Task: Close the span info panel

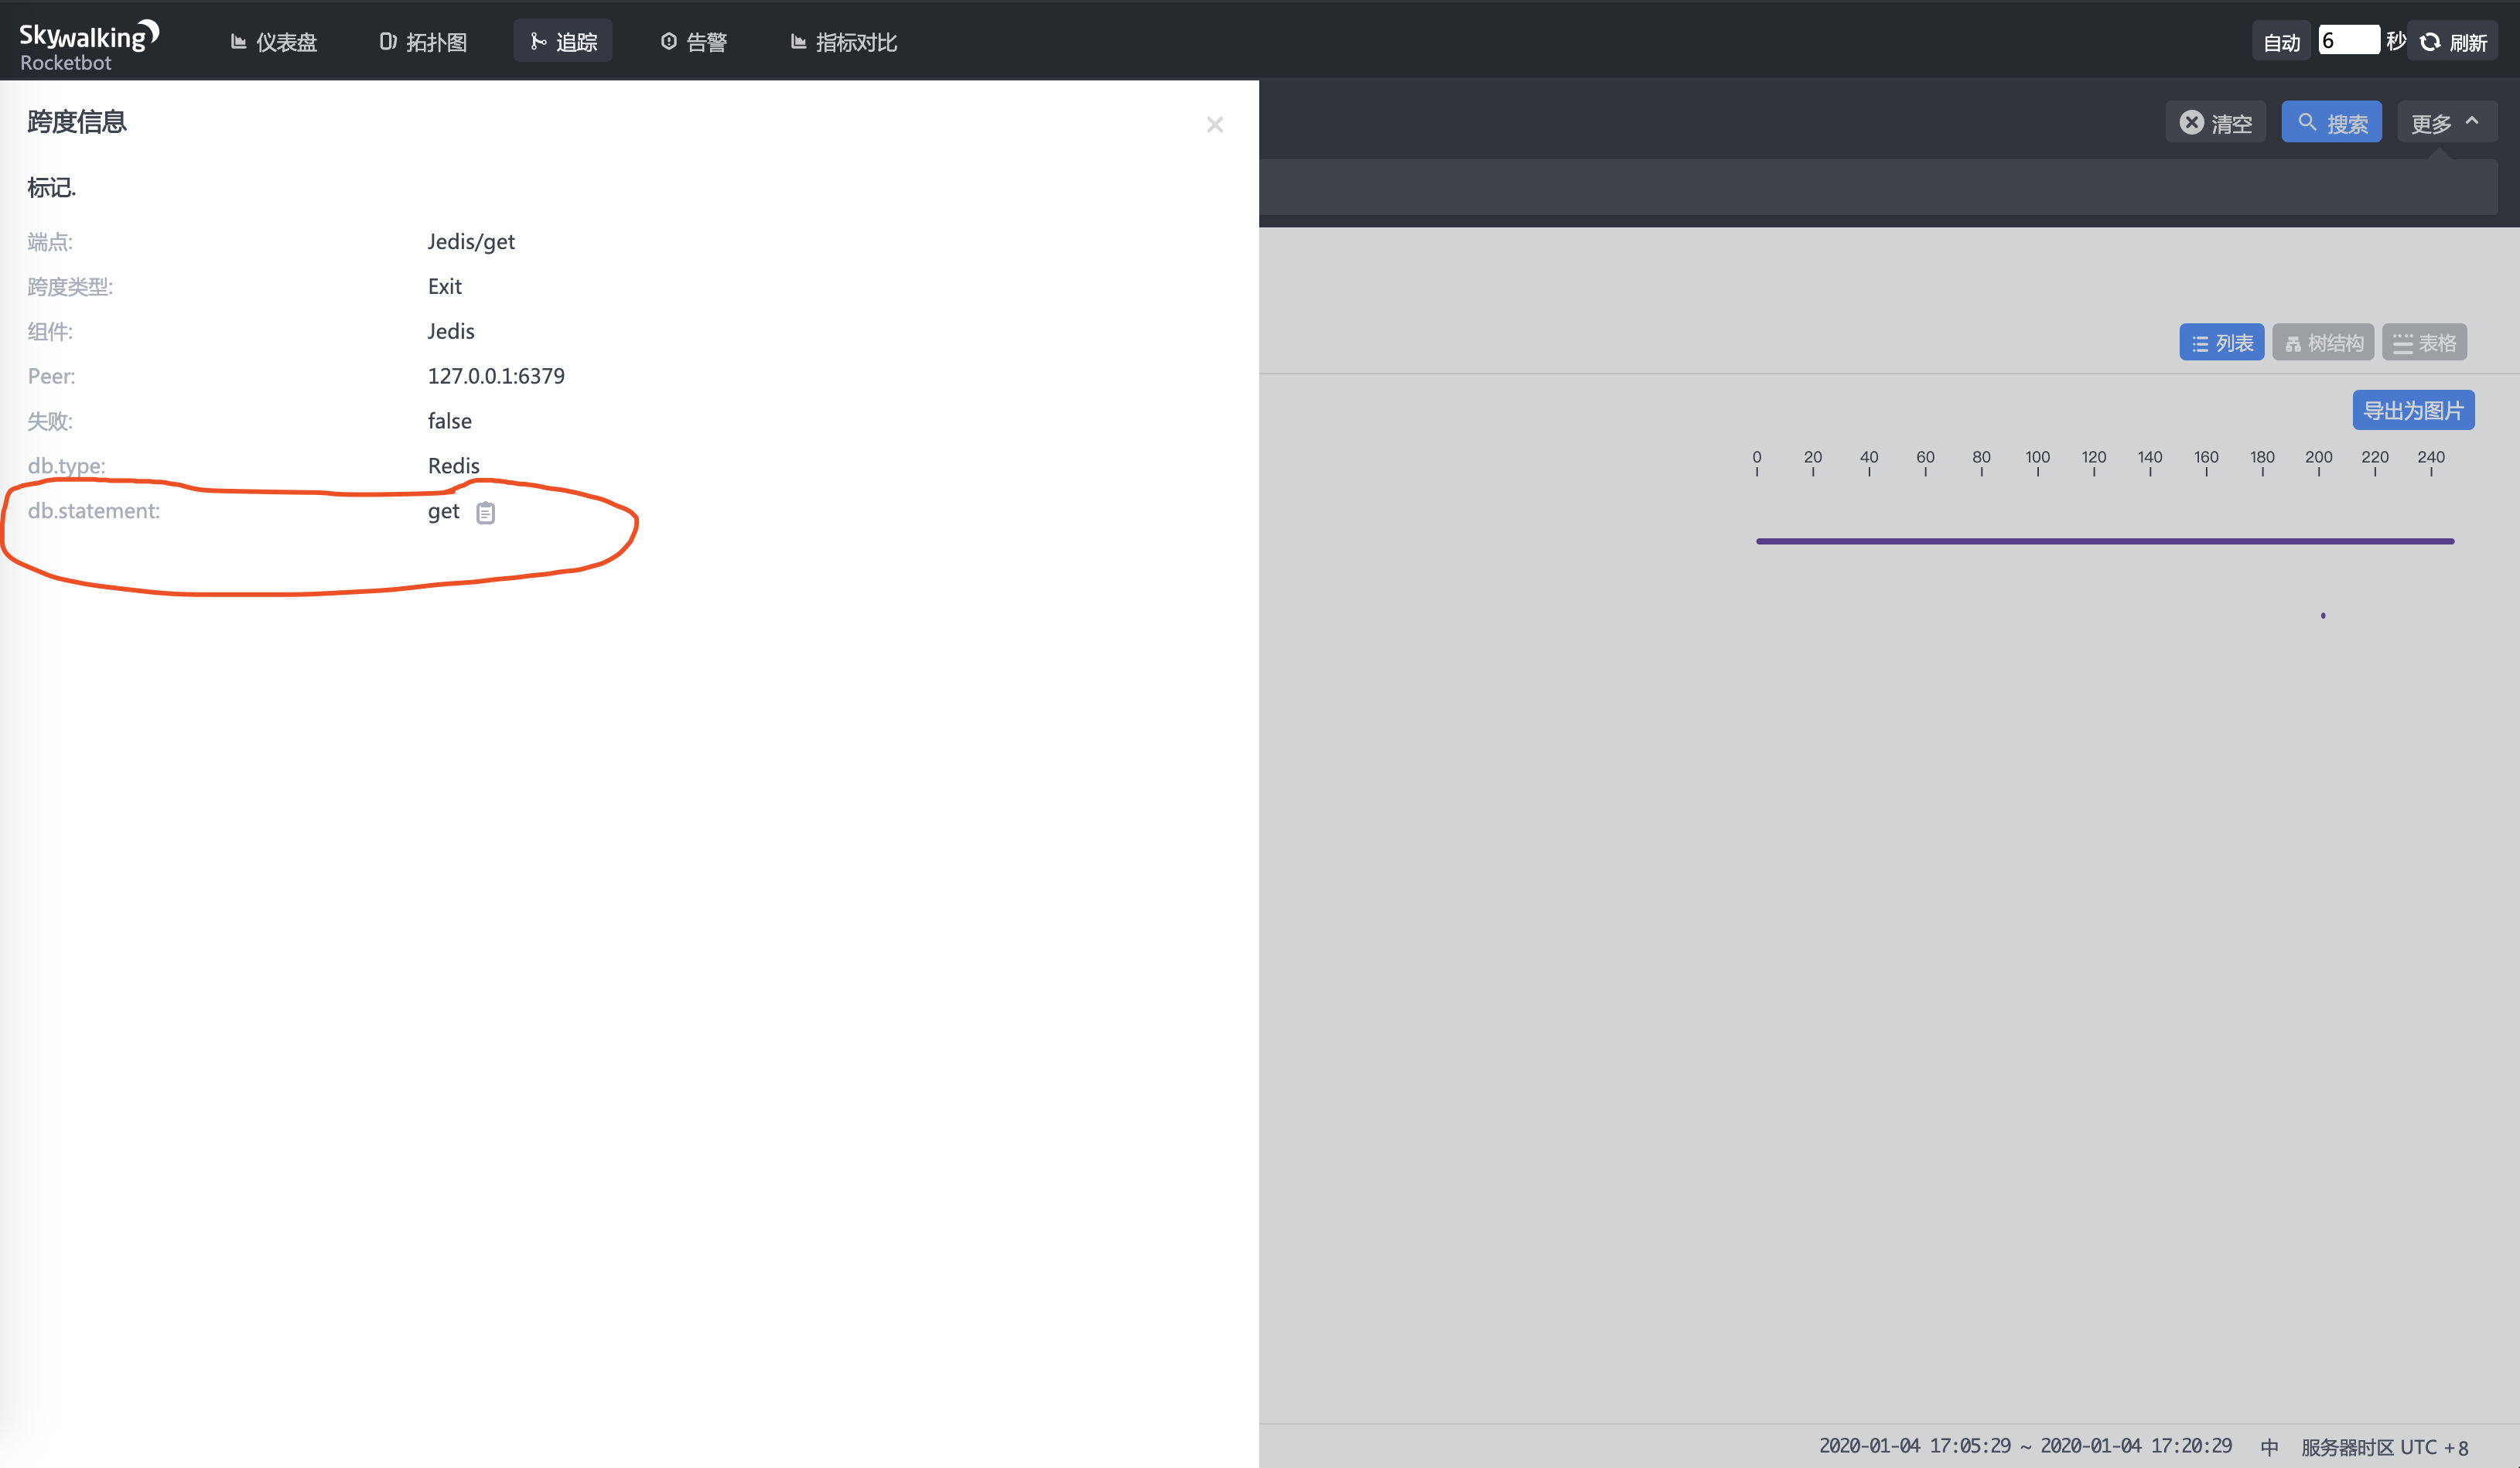Action: (x=1214, y=125)
